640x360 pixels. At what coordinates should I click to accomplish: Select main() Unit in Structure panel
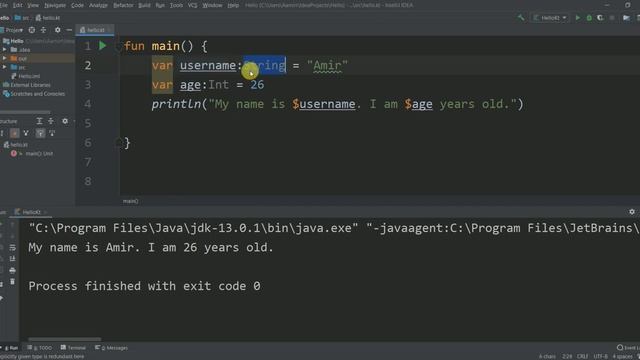tap(33, 153)
